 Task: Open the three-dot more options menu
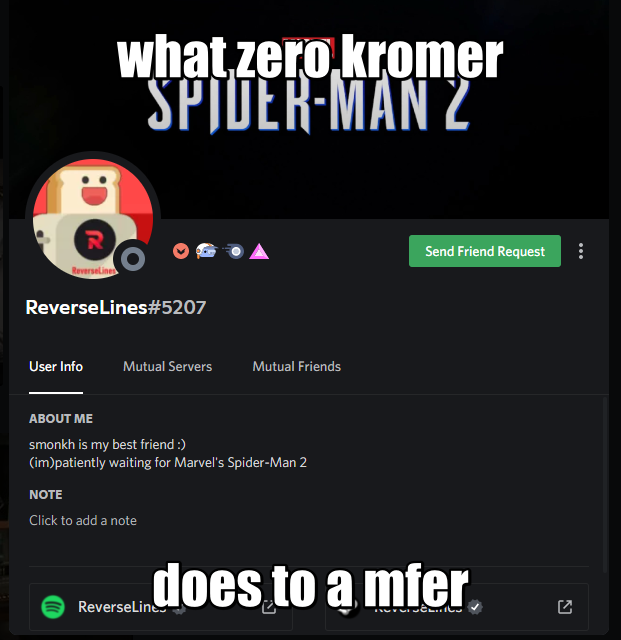[581, 251]
